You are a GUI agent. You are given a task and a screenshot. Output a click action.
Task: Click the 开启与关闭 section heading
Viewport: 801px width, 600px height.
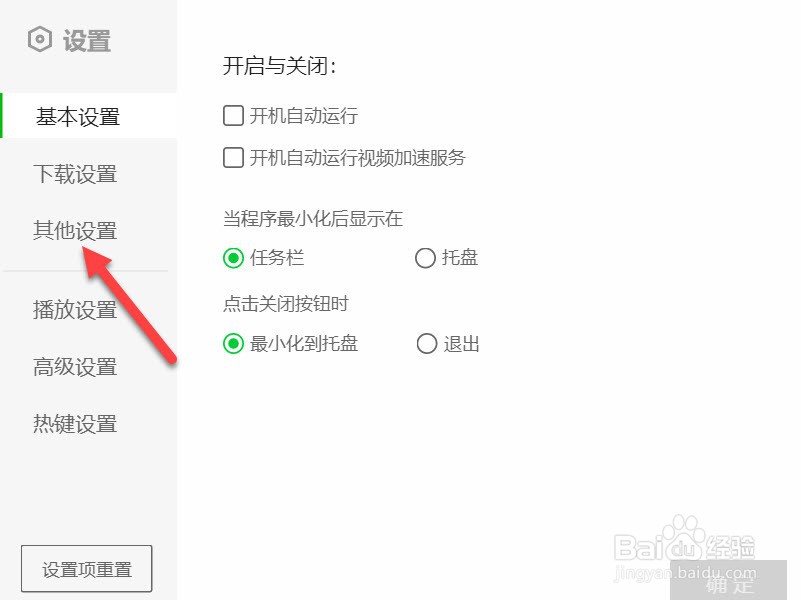pos(279,66)
